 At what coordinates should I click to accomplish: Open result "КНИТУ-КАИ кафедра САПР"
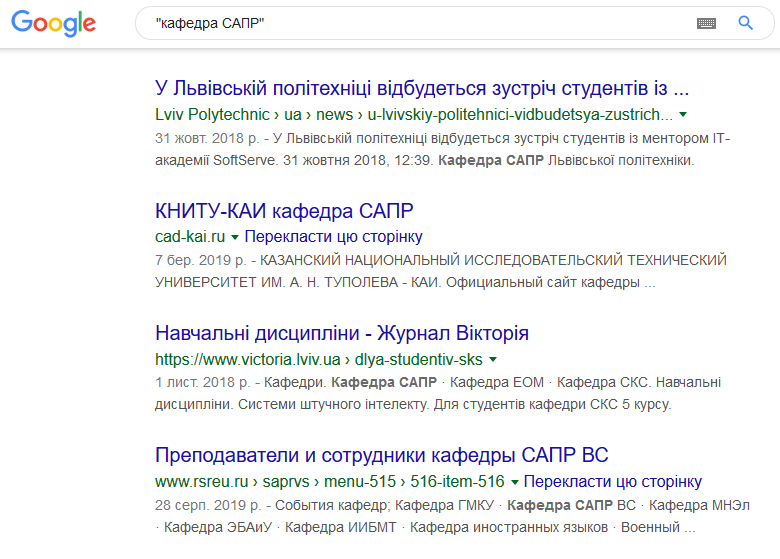pyautogui.click(x=284, y=211)
